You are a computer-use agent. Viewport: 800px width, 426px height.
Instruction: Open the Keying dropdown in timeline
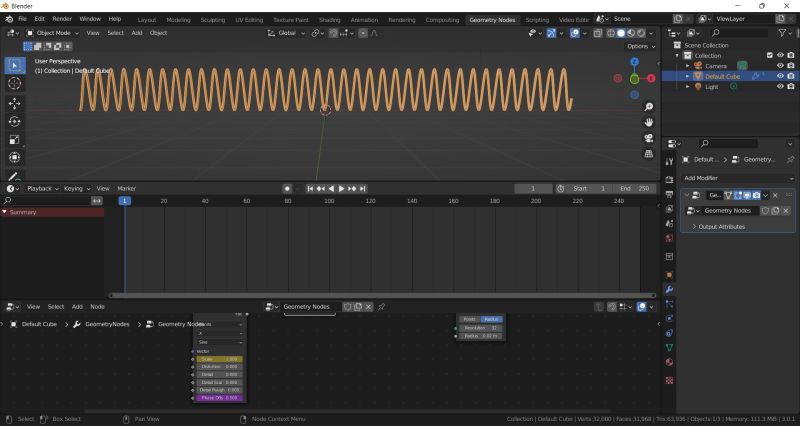[x=76, y=188]
